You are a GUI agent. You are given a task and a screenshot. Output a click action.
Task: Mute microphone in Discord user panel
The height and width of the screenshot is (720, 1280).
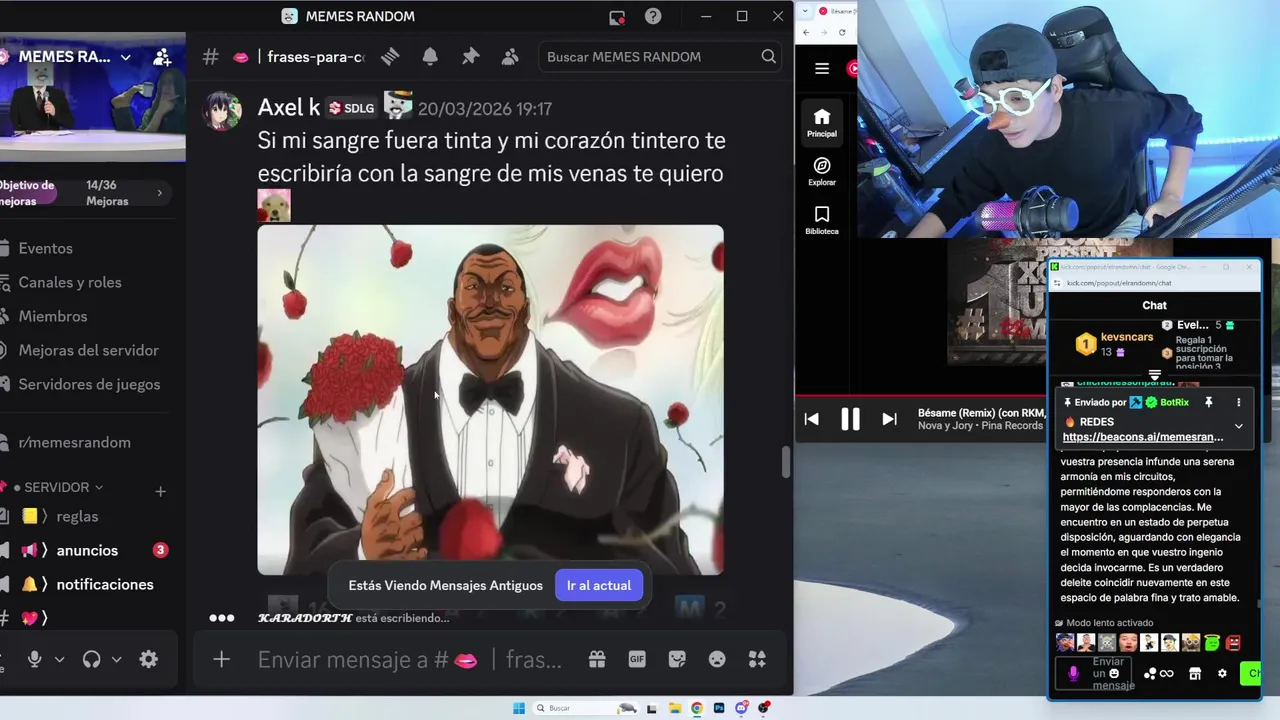click(35, 659)
